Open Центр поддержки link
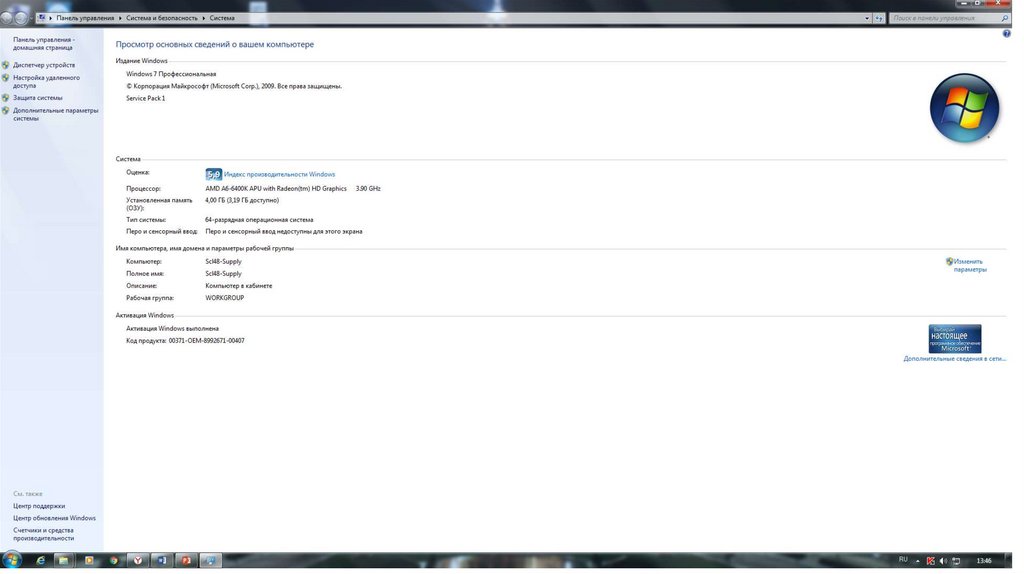The height and width of the screenshot is (574, 1024). 39,507
